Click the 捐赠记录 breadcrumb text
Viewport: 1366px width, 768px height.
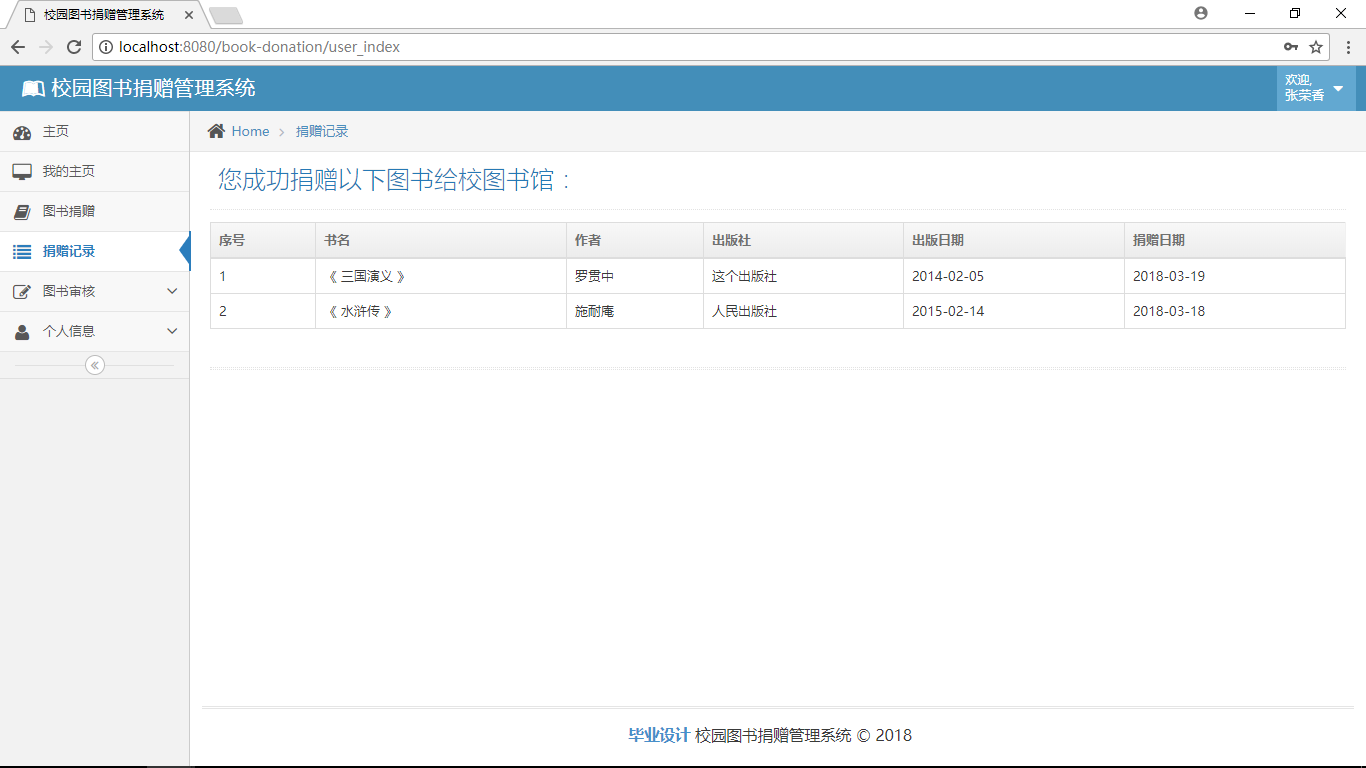pyautogui.click(x=322, y=131)
